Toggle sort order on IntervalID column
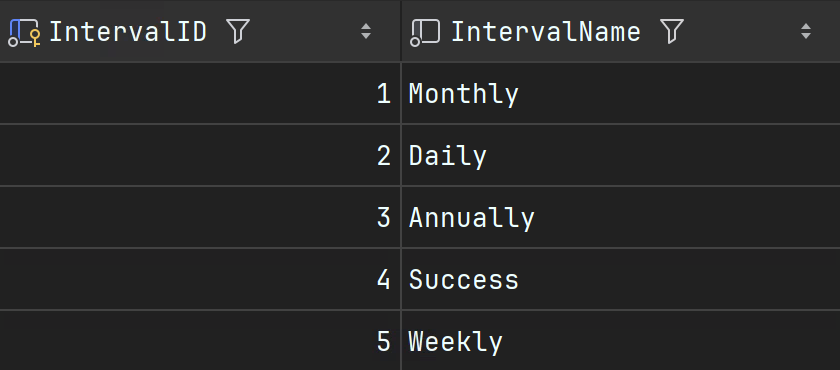 coord(366,32)
